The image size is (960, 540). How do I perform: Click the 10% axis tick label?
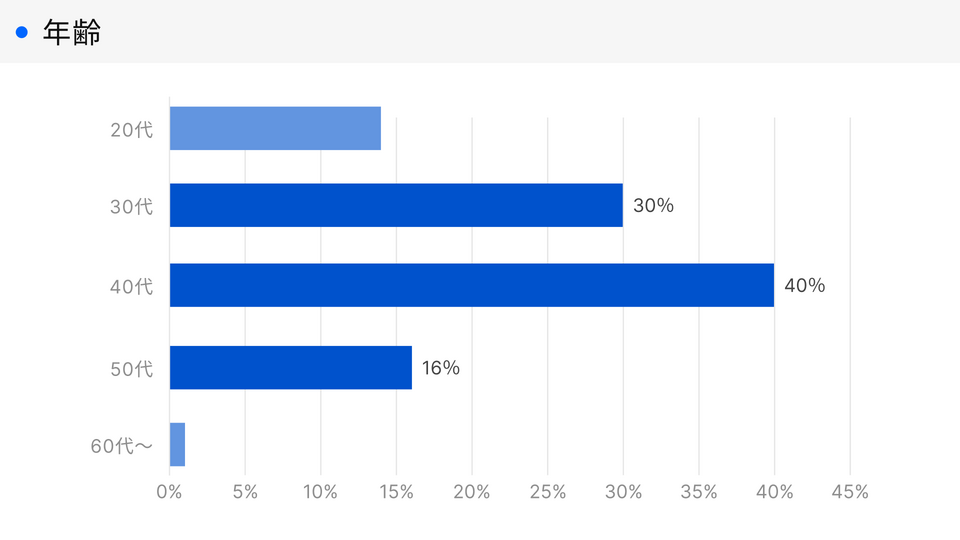[x=320, y=492]
